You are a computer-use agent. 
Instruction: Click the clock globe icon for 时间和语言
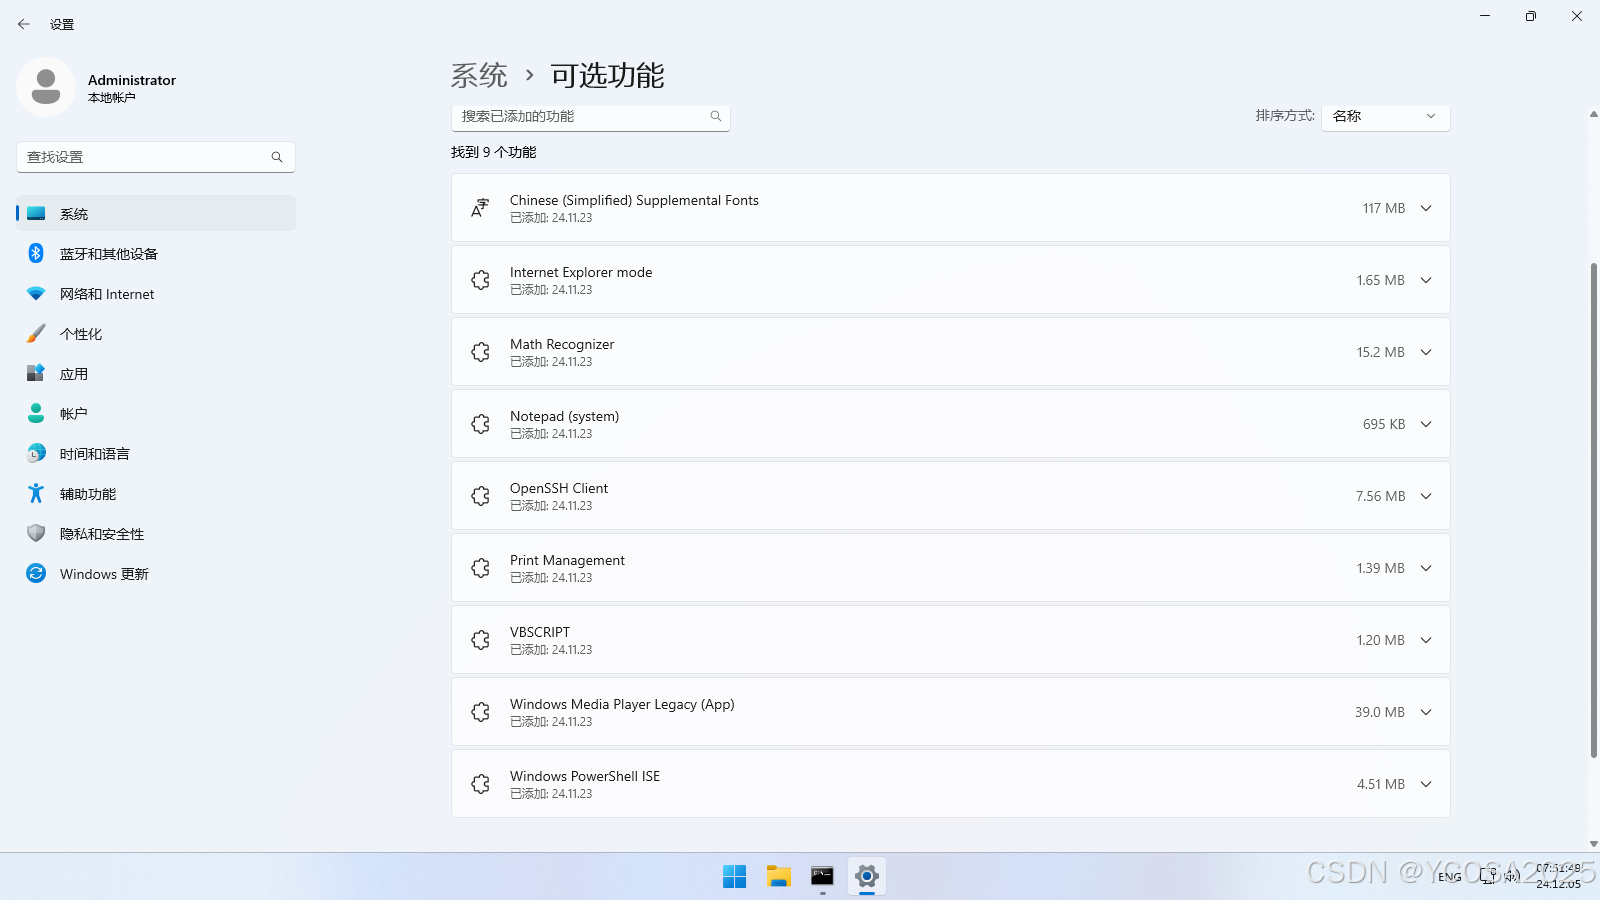[36, 453]
